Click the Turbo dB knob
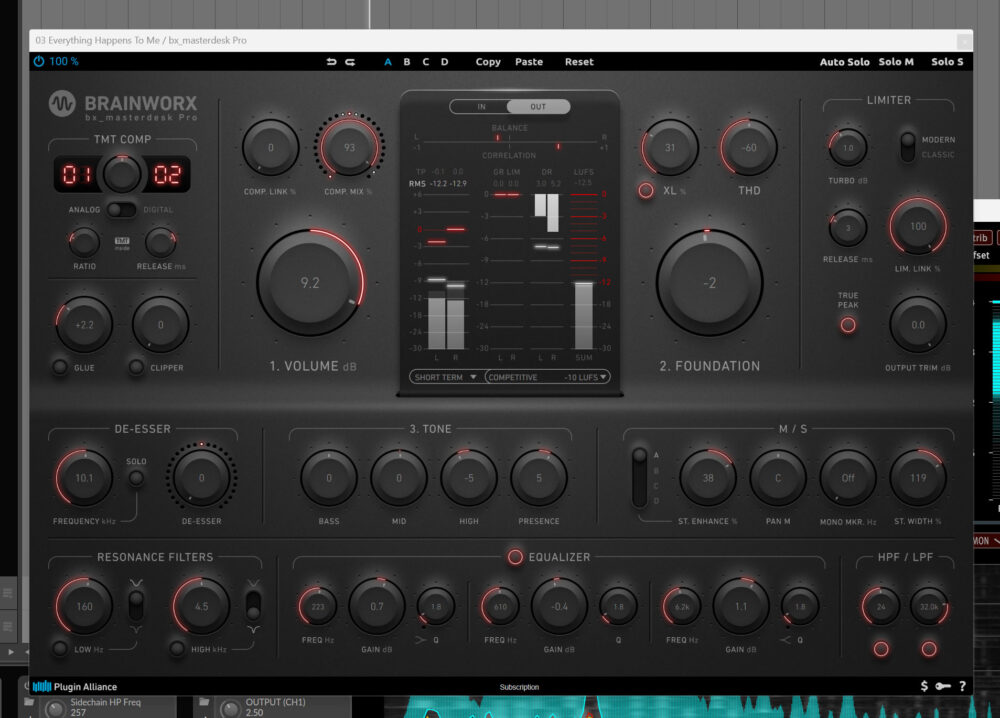 [848, 147]
